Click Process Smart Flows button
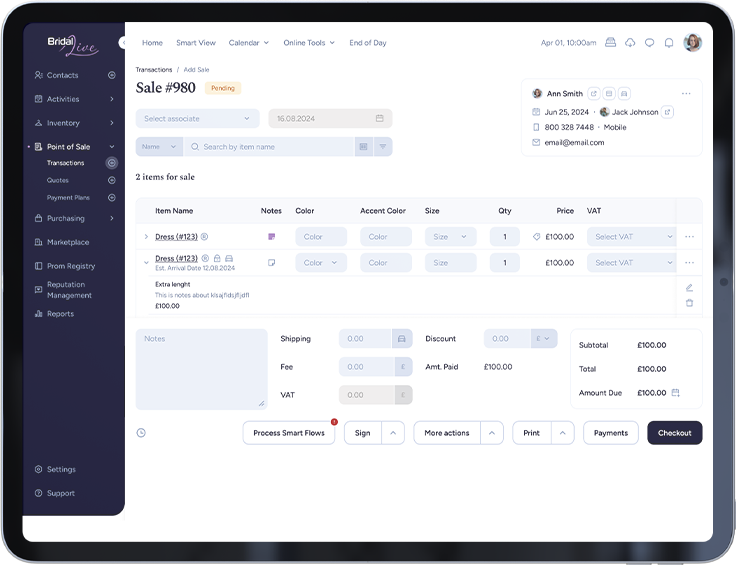 point(289,433)
